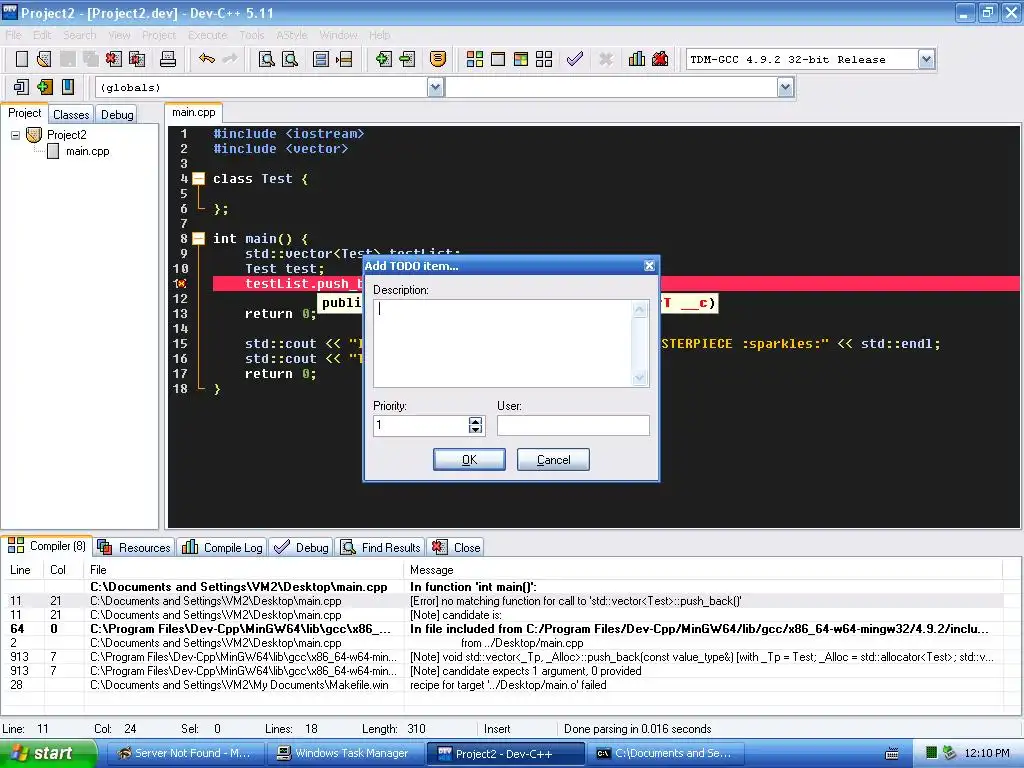Image resolution: width=1024 pixels, height=768 pixels.
Task: Click the Run program icon
Action: tap(498, 59)
